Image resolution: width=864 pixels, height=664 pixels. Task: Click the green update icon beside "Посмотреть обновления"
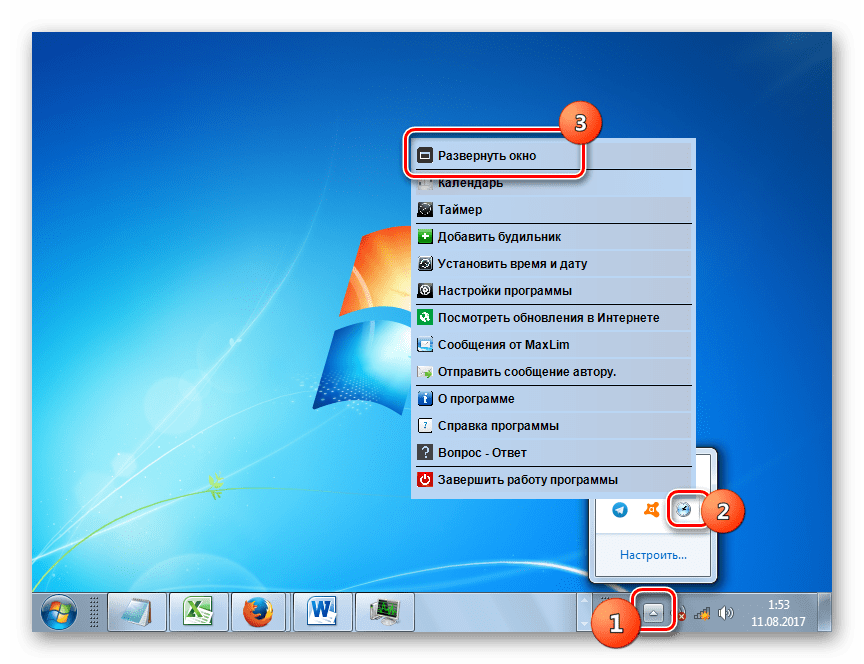(425, 318)
